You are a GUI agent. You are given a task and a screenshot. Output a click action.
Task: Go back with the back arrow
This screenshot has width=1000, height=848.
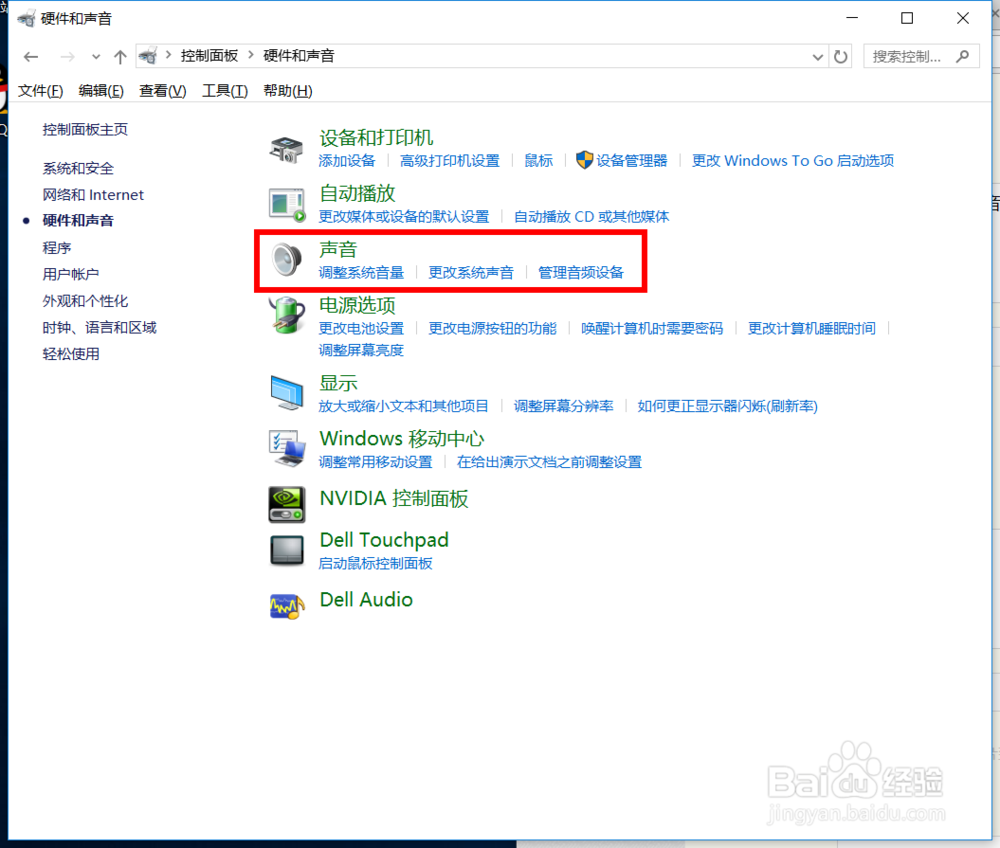31,57
